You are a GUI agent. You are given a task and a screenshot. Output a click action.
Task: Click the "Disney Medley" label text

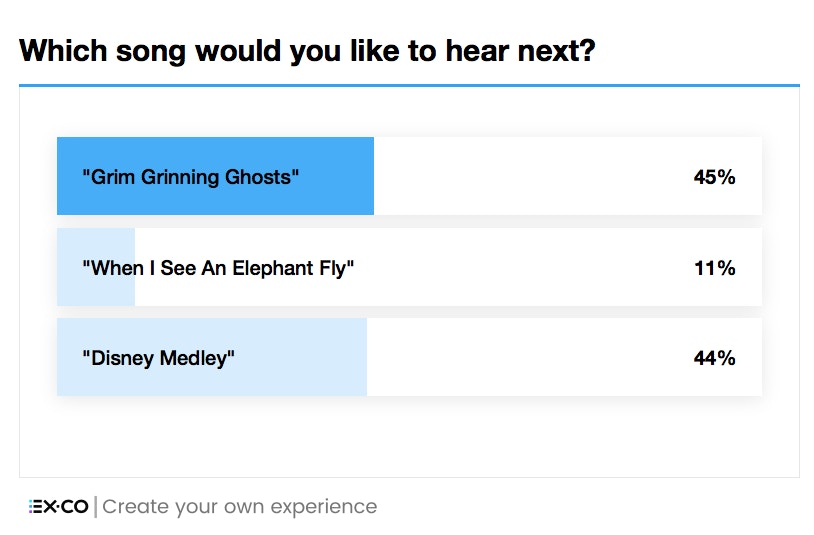click(158, 359)
